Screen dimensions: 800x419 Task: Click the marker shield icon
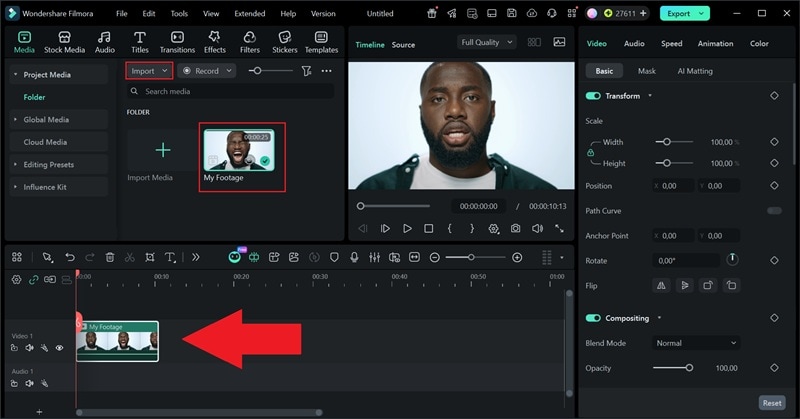tap(334, 257)
